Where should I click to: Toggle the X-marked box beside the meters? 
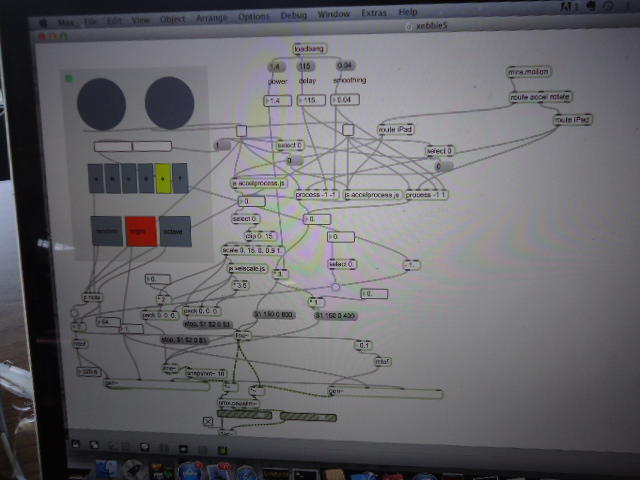(208, 422)
